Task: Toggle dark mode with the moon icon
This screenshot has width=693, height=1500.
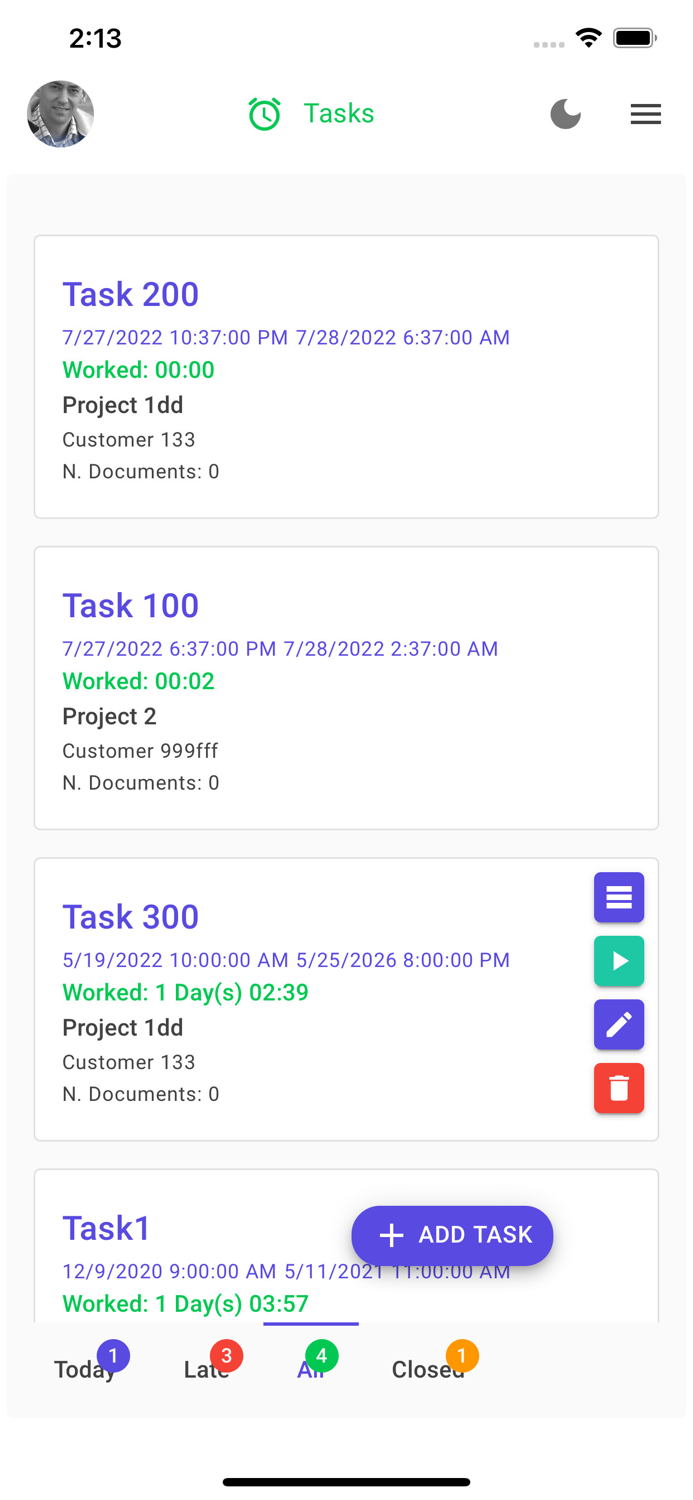Action: (x=565, y=114)
